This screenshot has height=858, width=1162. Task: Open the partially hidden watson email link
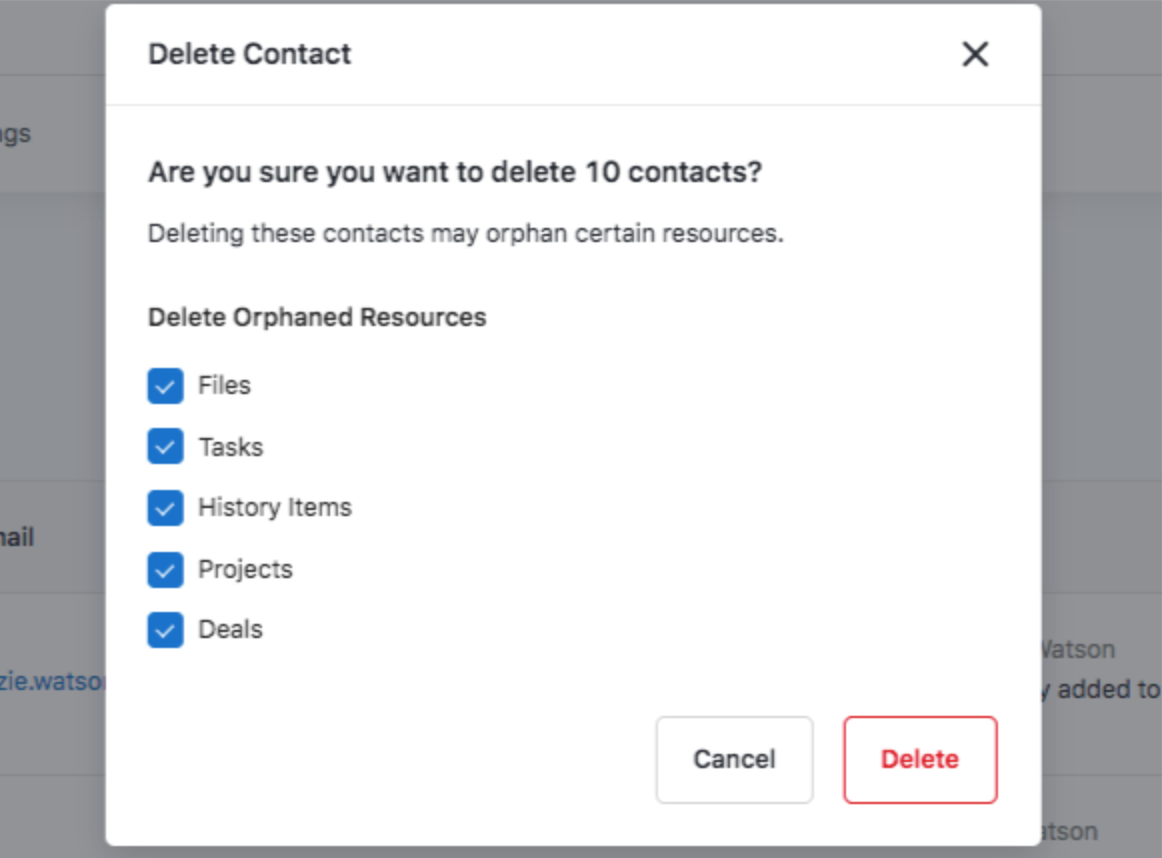coord(52,682)
